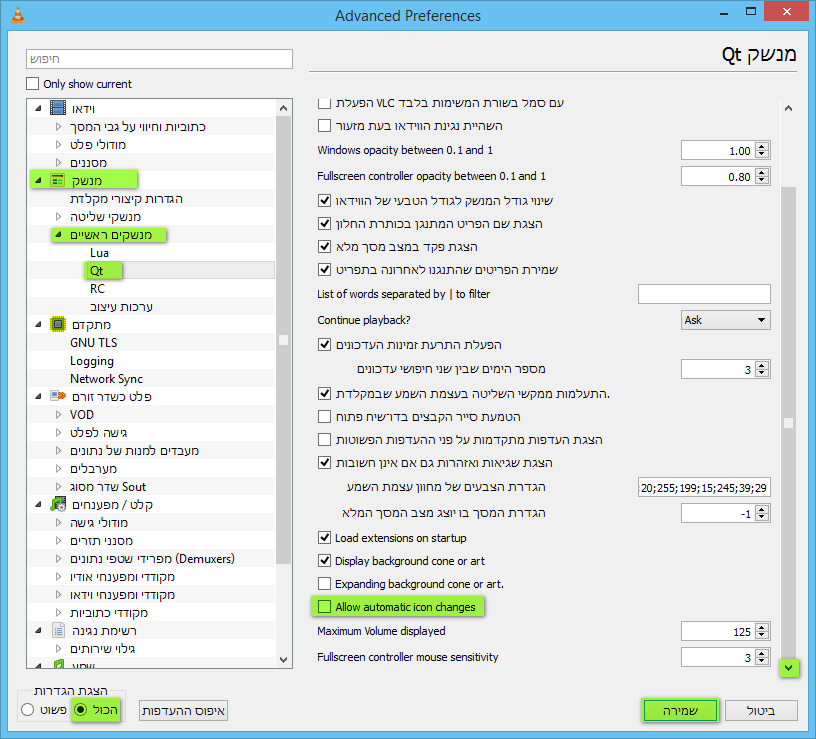The width and height of the screenshot is (816, 739).
Task: Enable Allow automatic icon changes
Action: coord(324,606)
